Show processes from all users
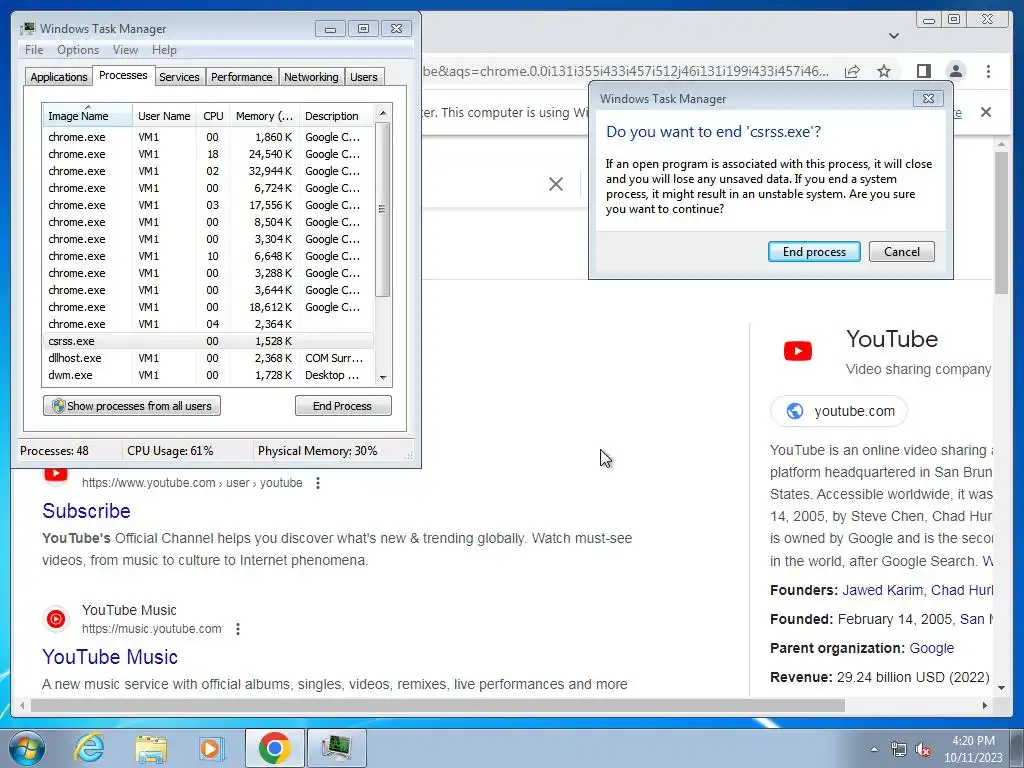Viewport: 1024px width, 768px height. pyautogui.click(x=132, y=406)
